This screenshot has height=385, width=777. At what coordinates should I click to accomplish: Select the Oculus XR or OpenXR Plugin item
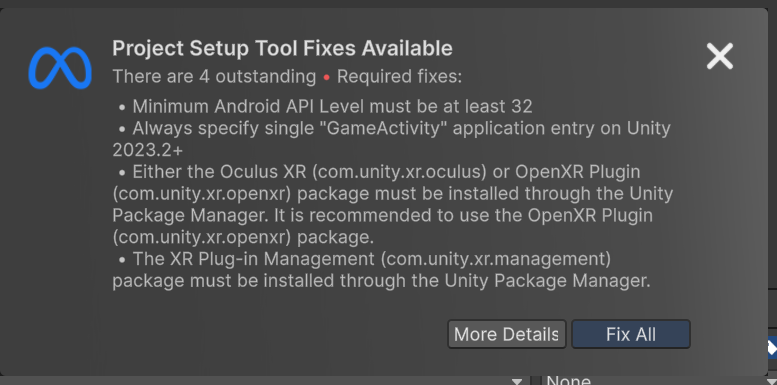point(392,204)
